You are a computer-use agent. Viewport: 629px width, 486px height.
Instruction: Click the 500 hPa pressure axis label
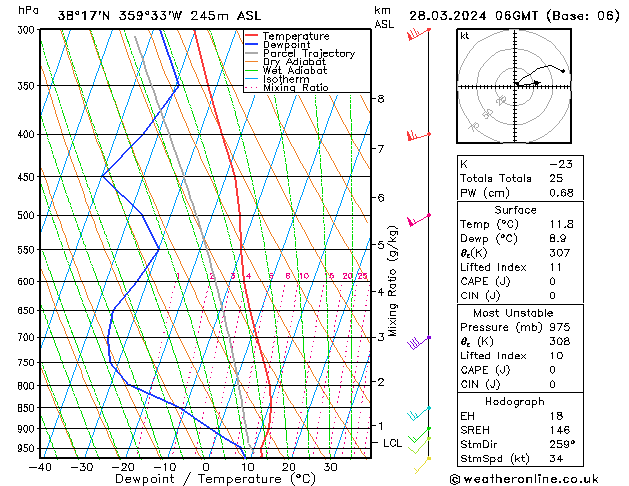(x=28, y=216)
